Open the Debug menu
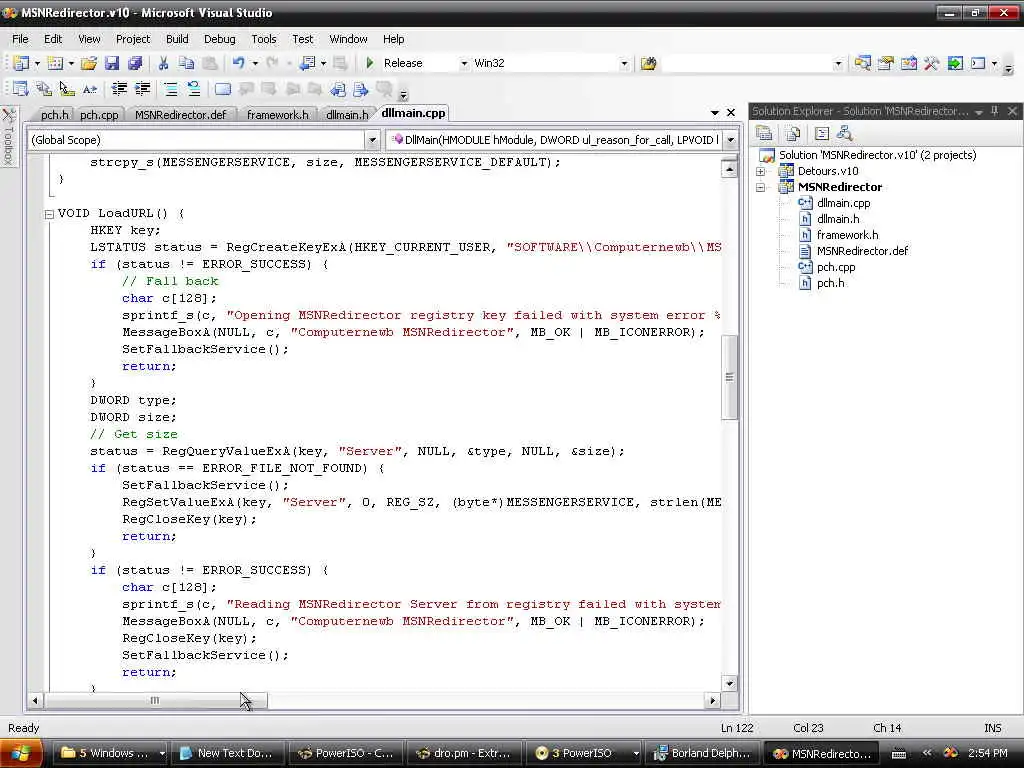 coord(219,39)
